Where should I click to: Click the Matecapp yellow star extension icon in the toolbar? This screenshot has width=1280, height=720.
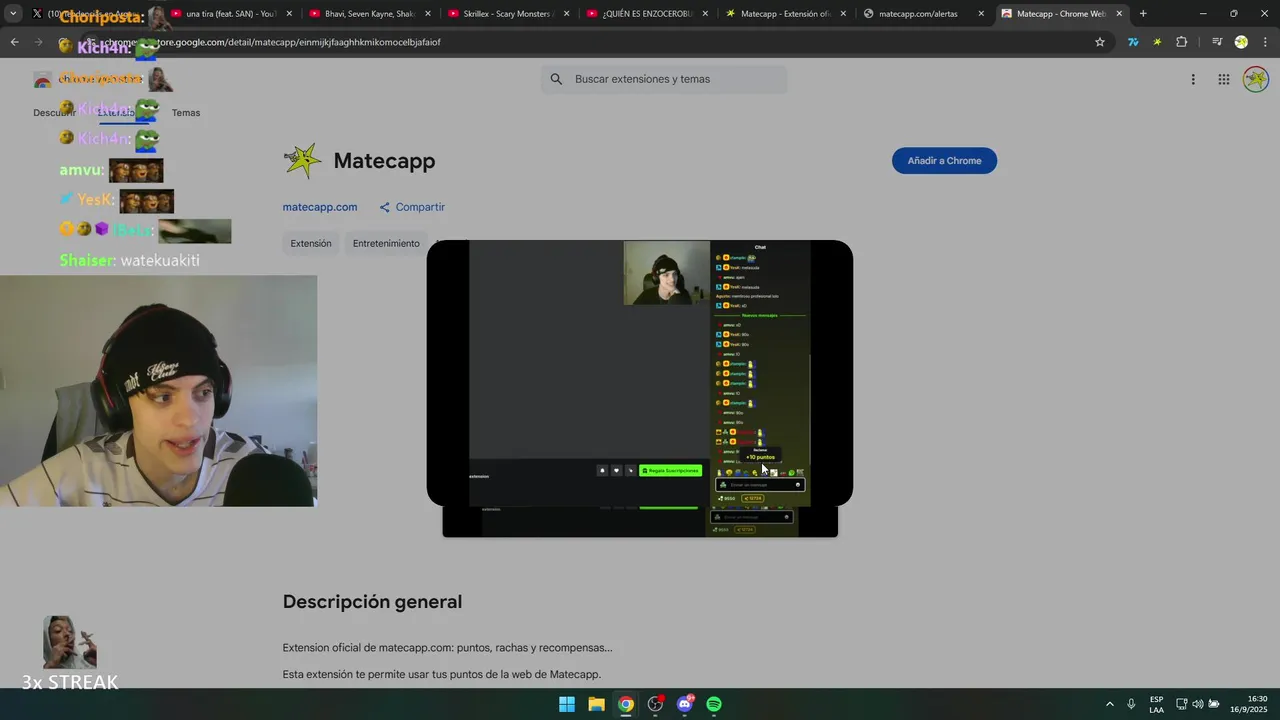(1157, 42)
